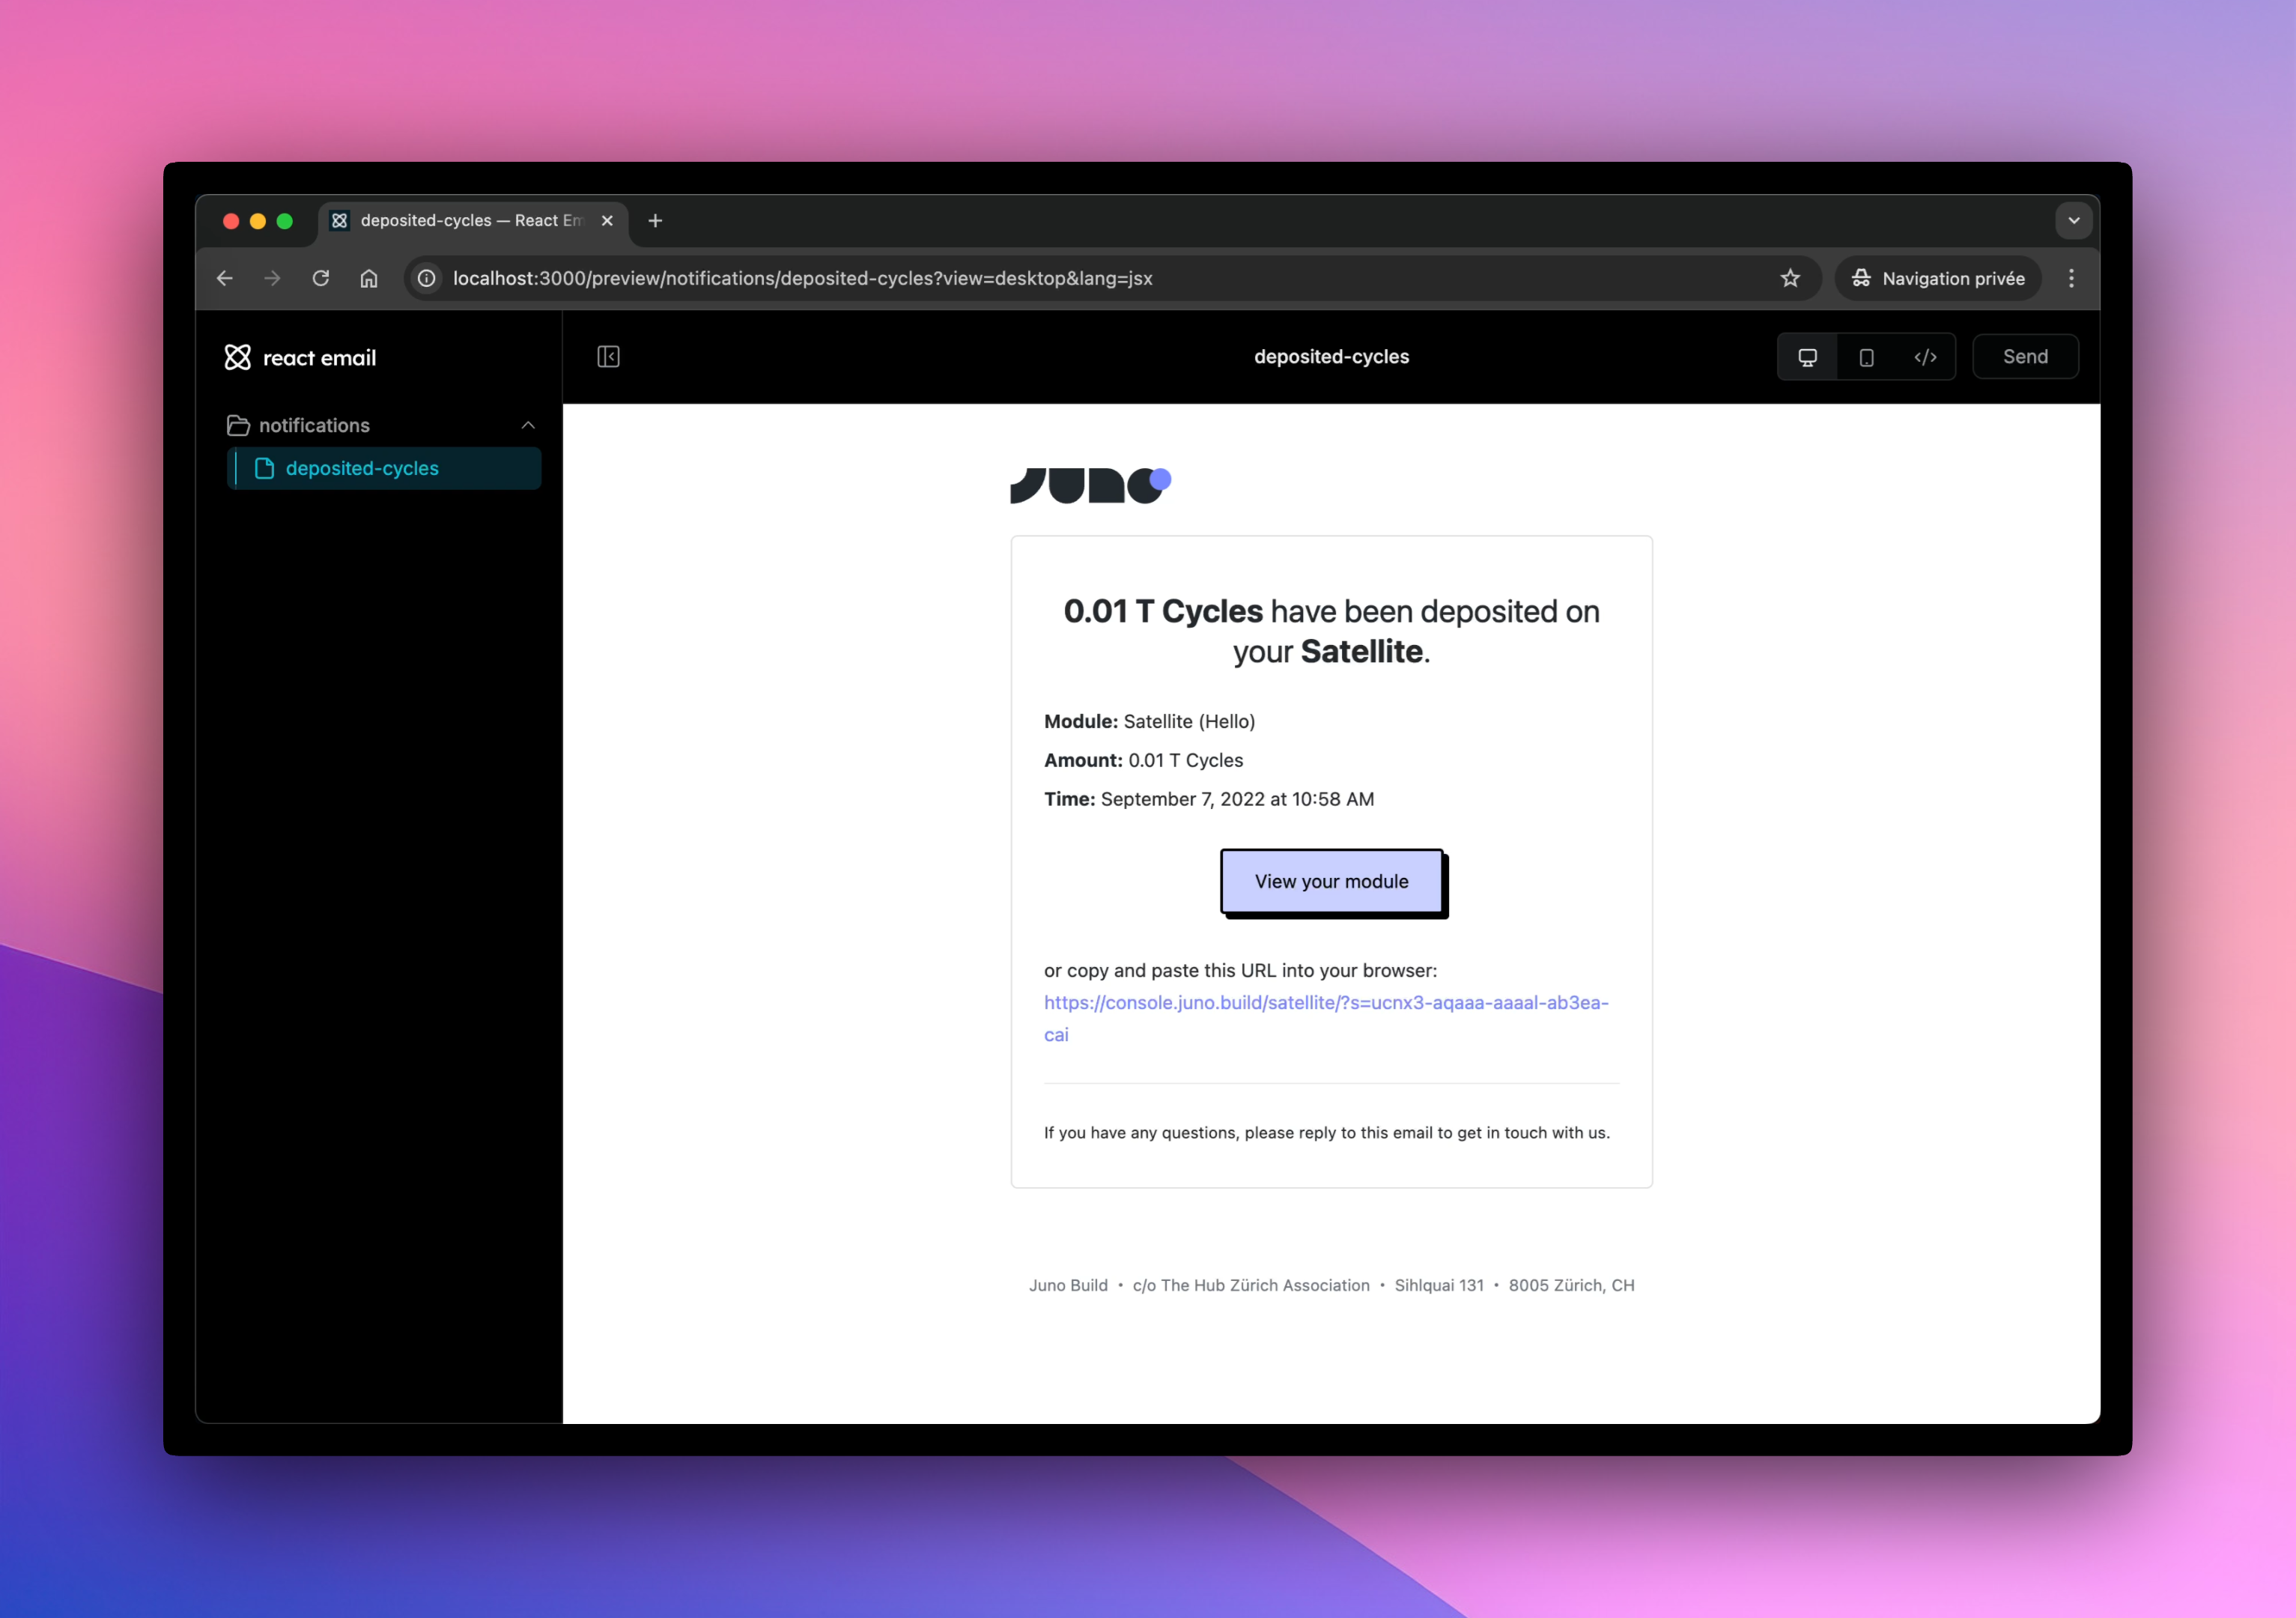
Task: View site information icon in address bar
Action: tap(427, 279)
